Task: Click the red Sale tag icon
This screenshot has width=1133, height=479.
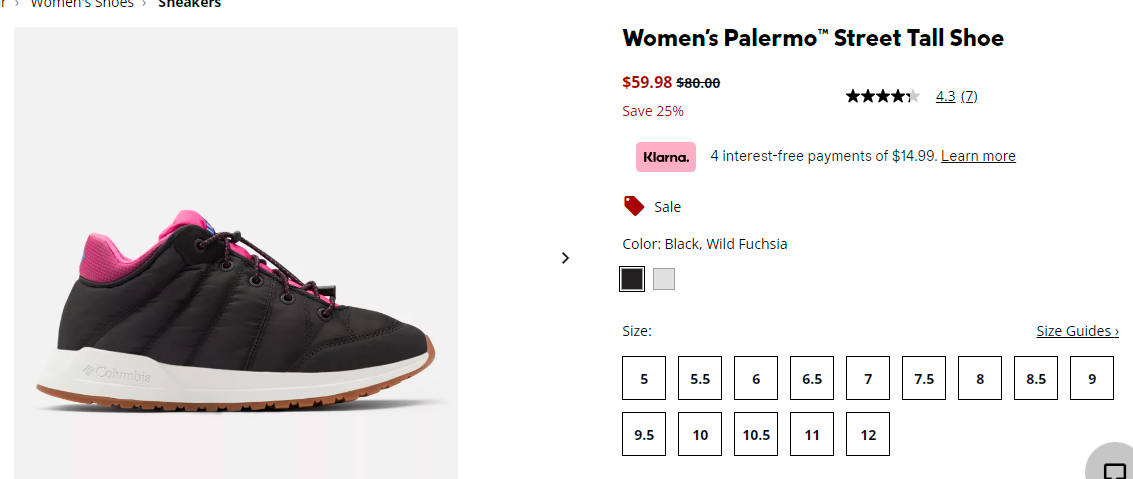Action: pos(634,206)
